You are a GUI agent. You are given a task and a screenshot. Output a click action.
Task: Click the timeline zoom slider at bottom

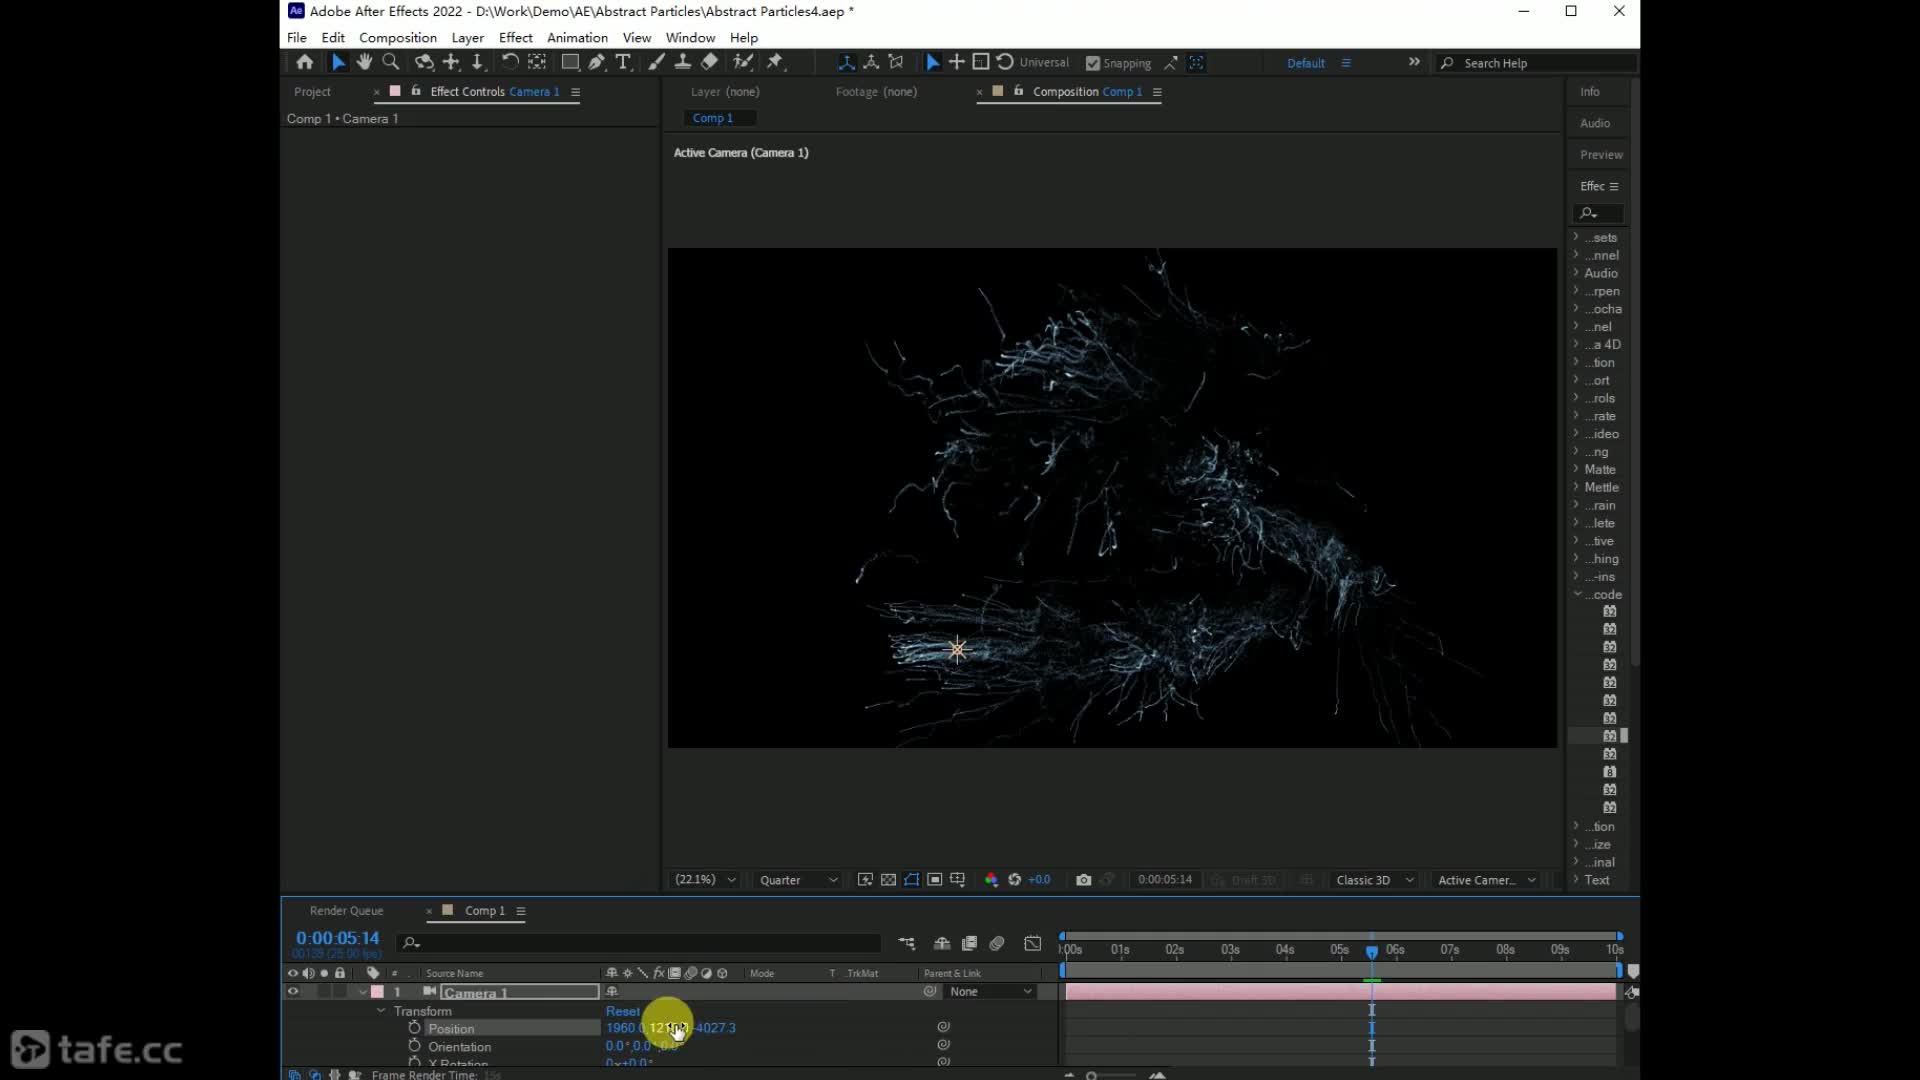[1113, 1076]
